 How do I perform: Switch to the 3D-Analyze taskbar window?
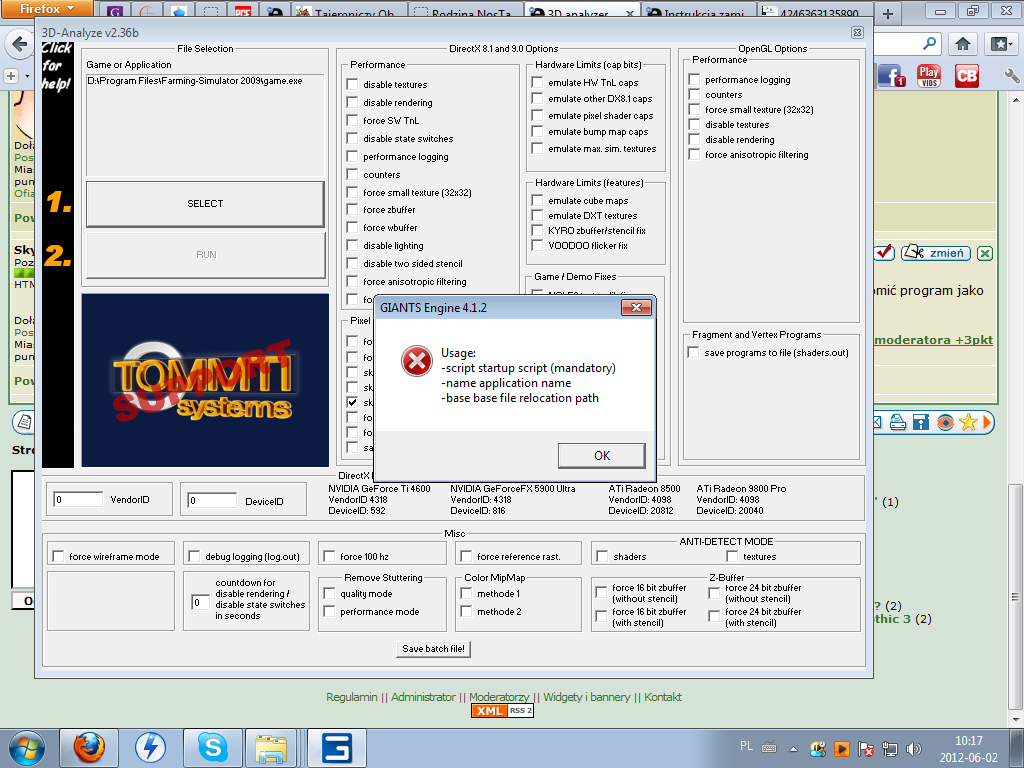336,747
